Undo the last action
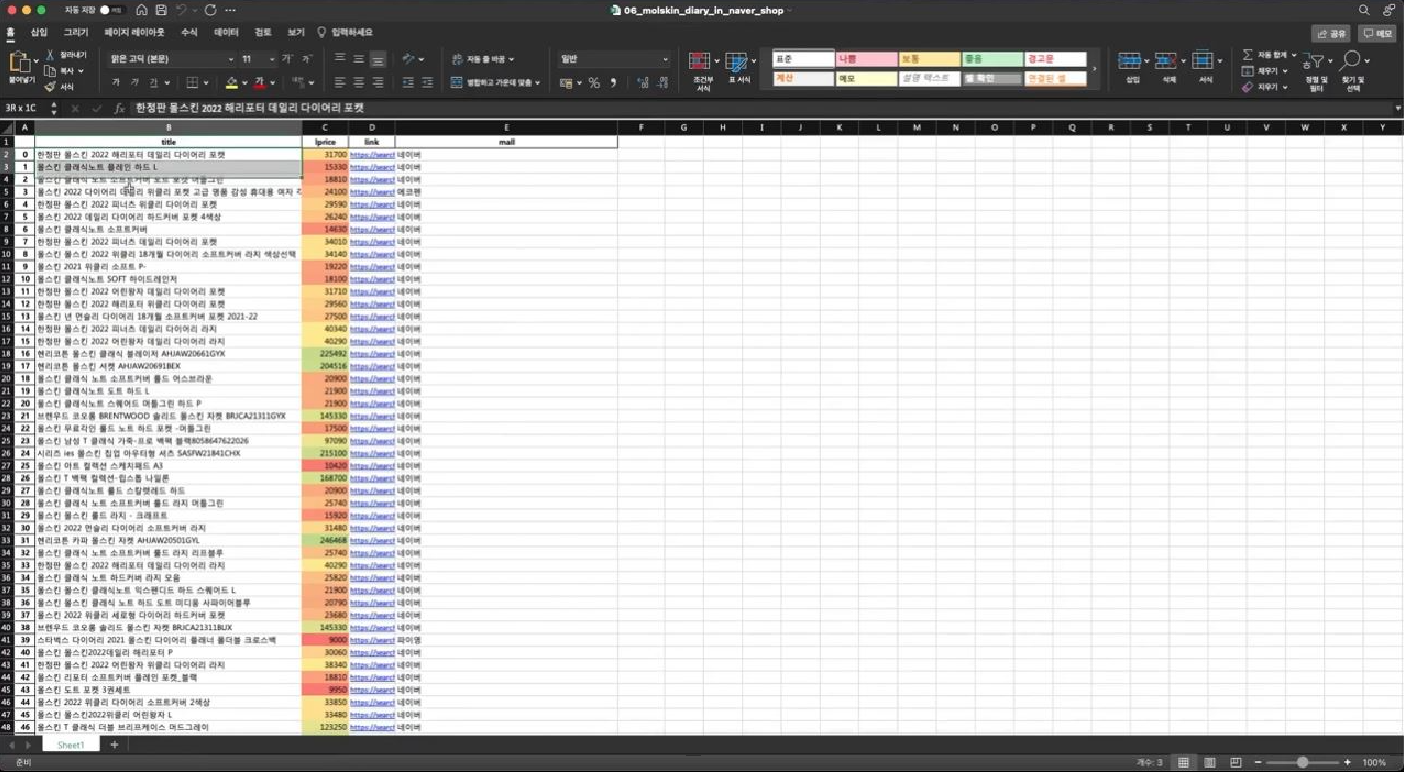Screen dimensions: 1404x772 (181, 9)
